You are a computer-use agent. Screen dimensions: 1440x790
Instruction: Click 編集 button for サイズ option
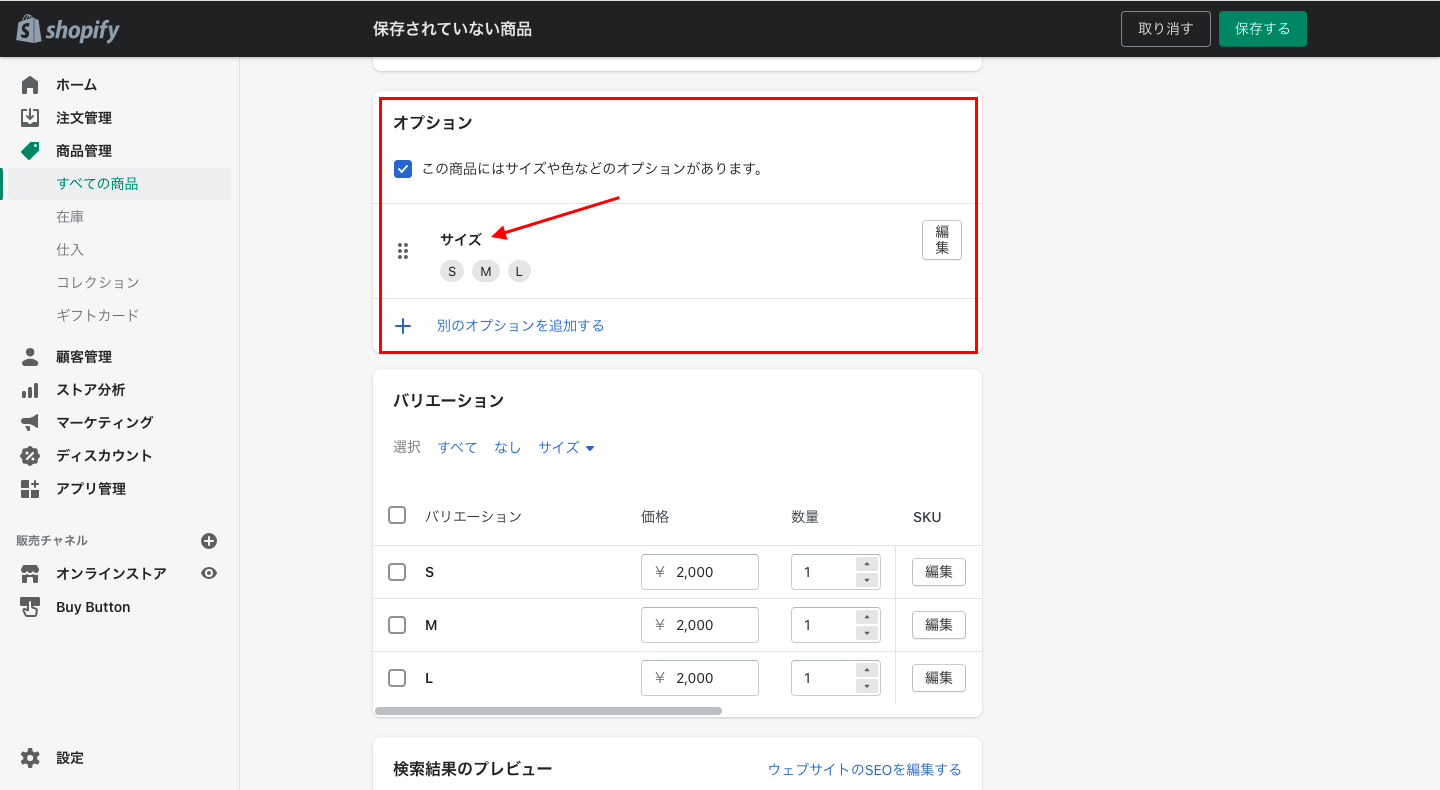tap(942, 240)
